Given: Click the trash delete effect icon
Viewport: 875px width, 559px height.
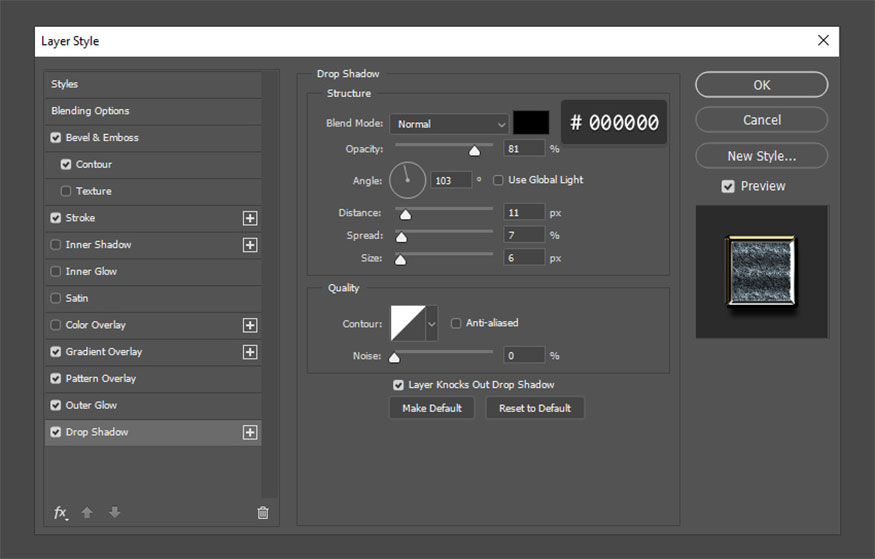Looking at the screenshot, I should [263, 513].
